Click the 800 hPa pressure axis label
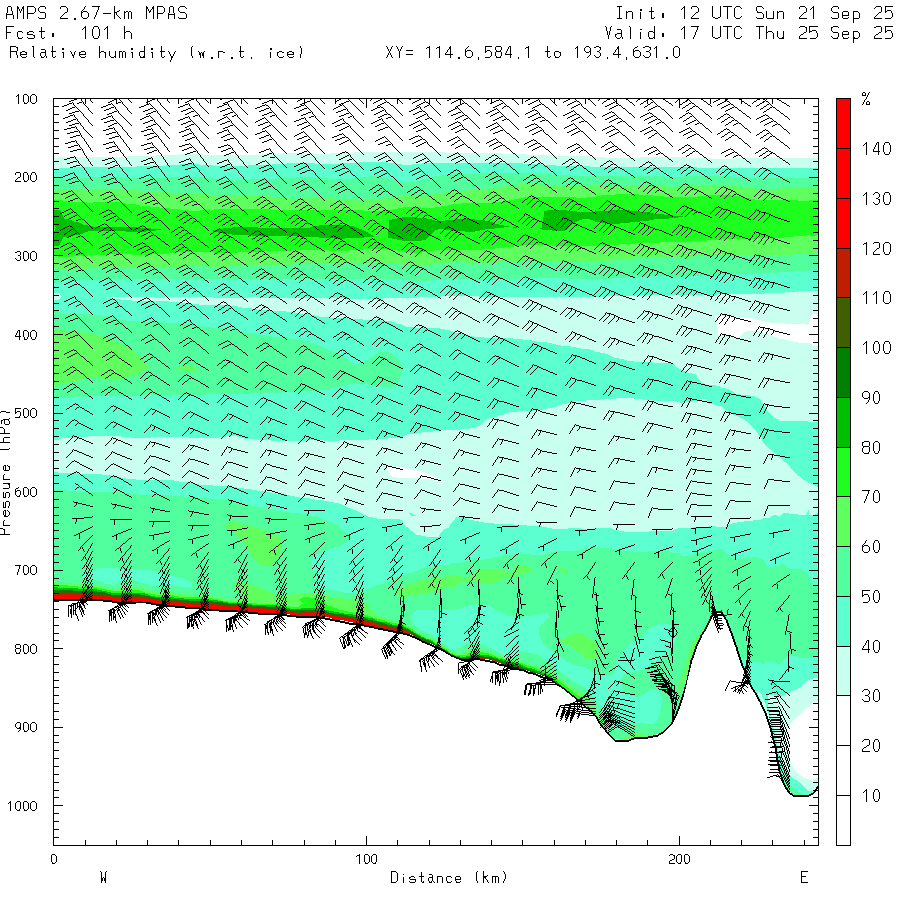This screenshot has height=900, width=900. (x=26, y=649)
